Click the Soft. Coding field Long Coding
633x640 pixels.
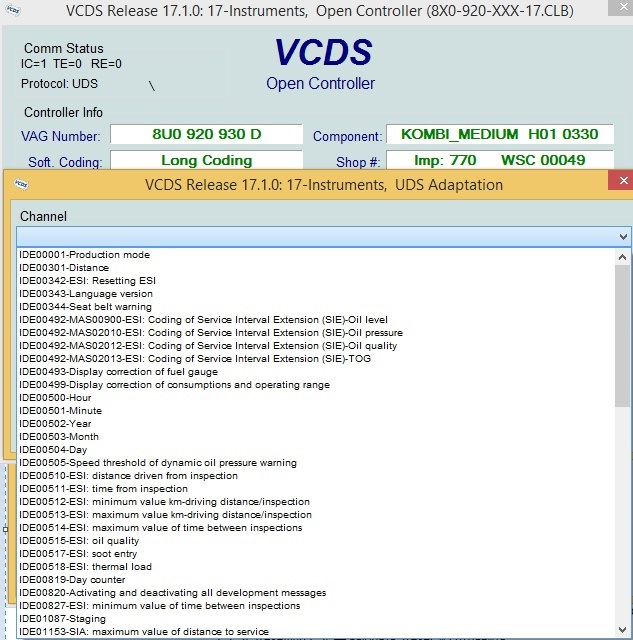(x=207, y=160)
